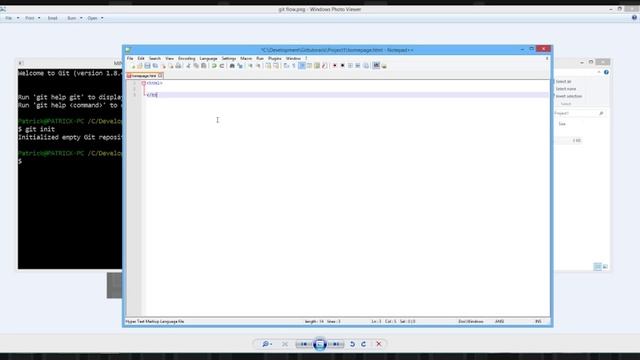Click the Copy icon in Notepad++ toolbar
The height and width of the screenshot is (360, 640).
click(x=196, y=66)
